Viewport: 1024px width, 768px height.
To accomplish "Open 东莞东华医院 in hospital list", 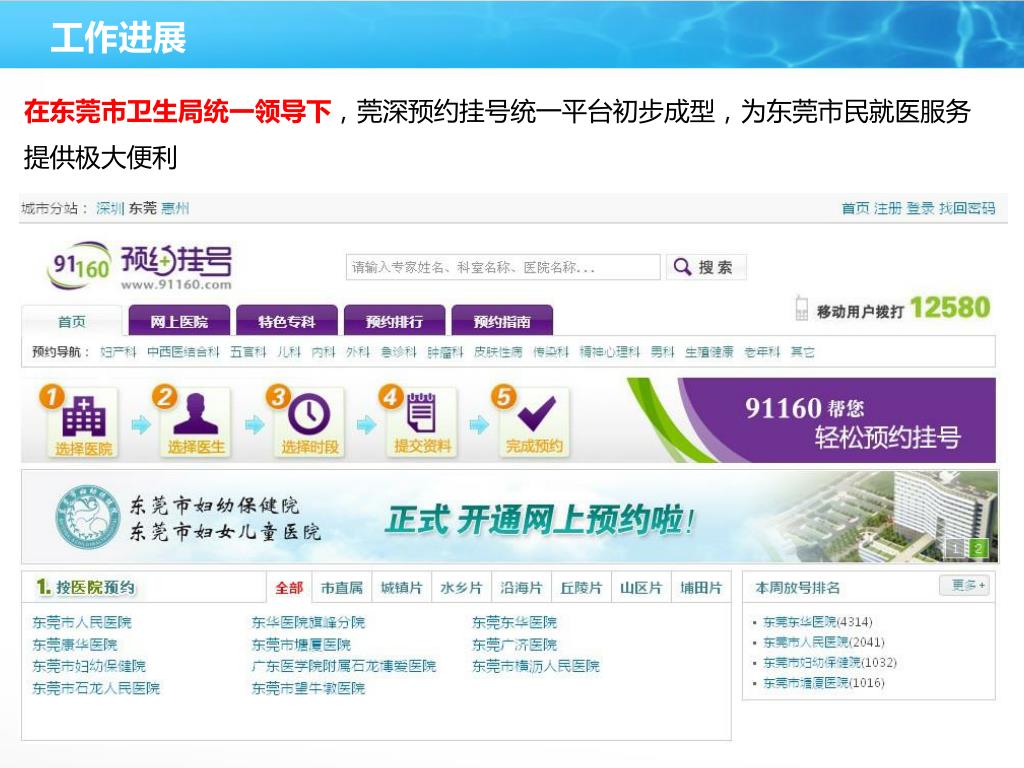I will [515, 622].
